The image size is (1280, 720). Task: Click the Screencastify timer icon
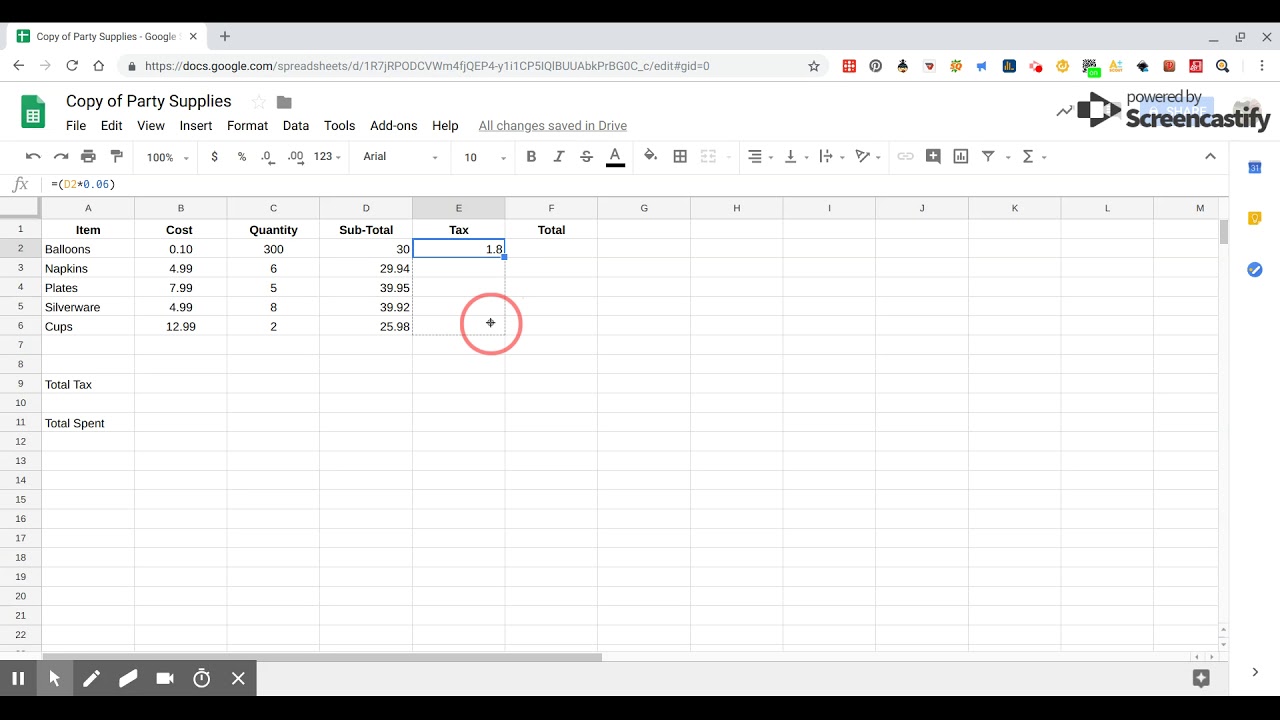202,678
